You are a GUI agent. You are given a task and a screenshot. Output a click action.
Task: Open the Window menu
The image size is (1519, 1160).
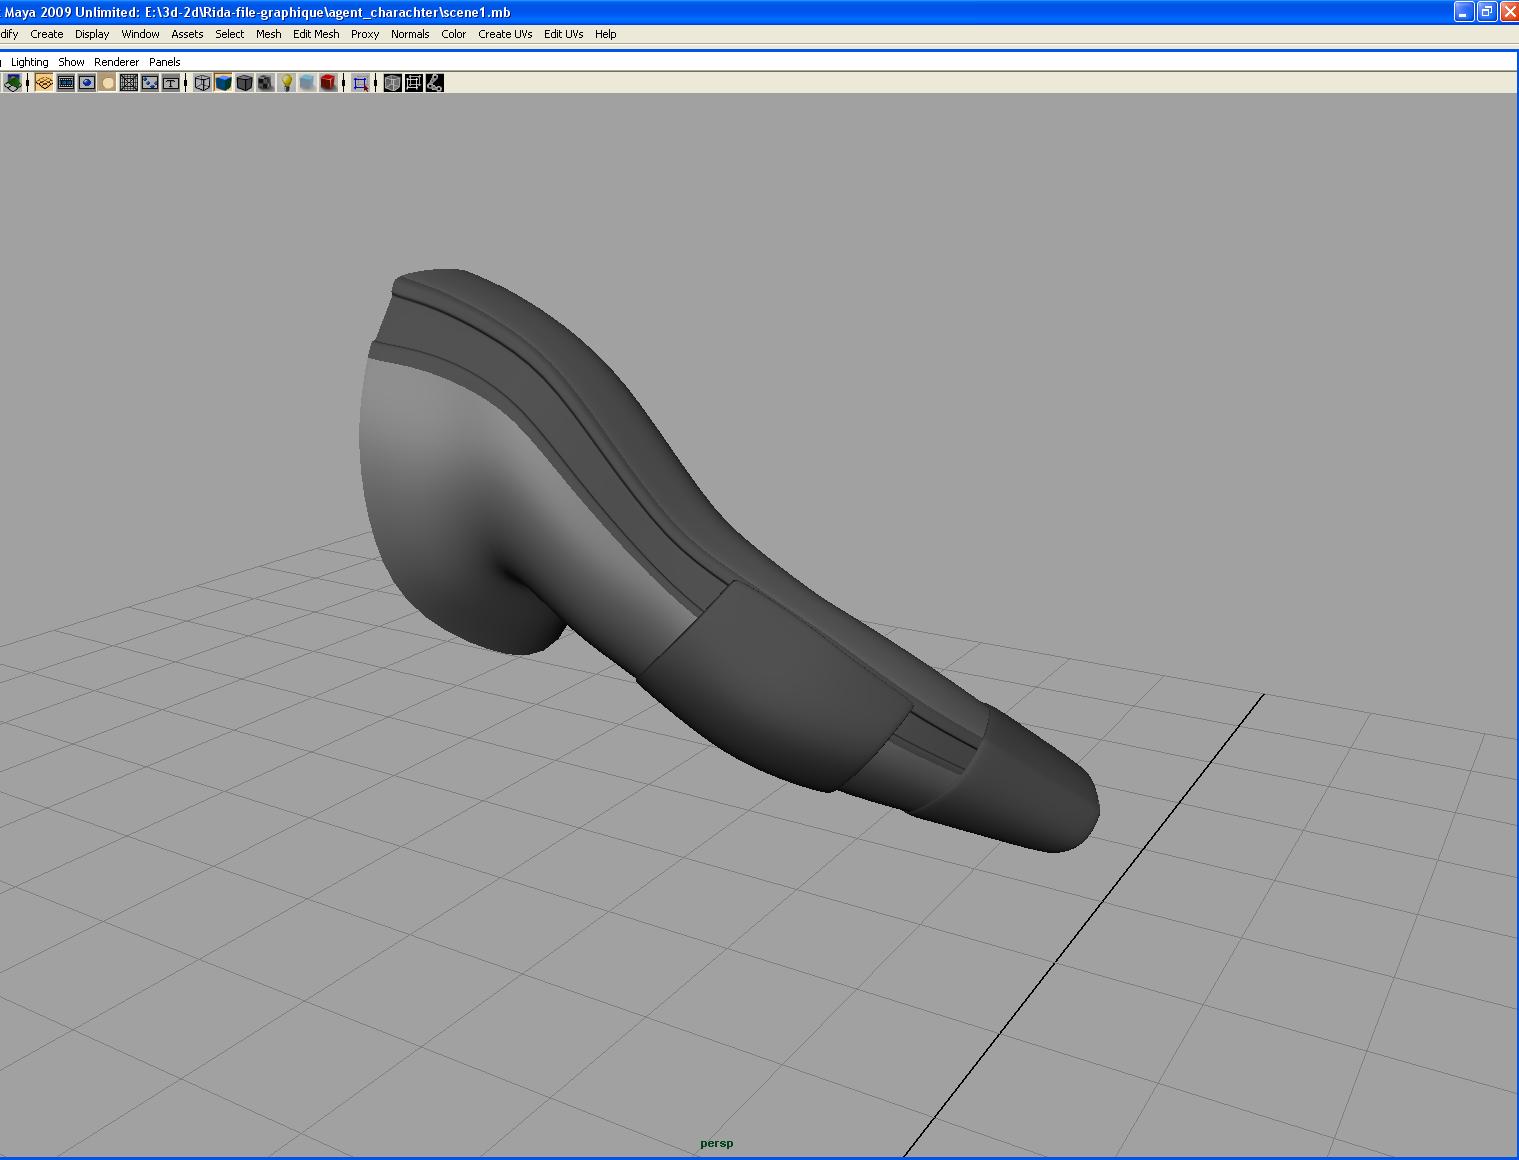(140, 34)
